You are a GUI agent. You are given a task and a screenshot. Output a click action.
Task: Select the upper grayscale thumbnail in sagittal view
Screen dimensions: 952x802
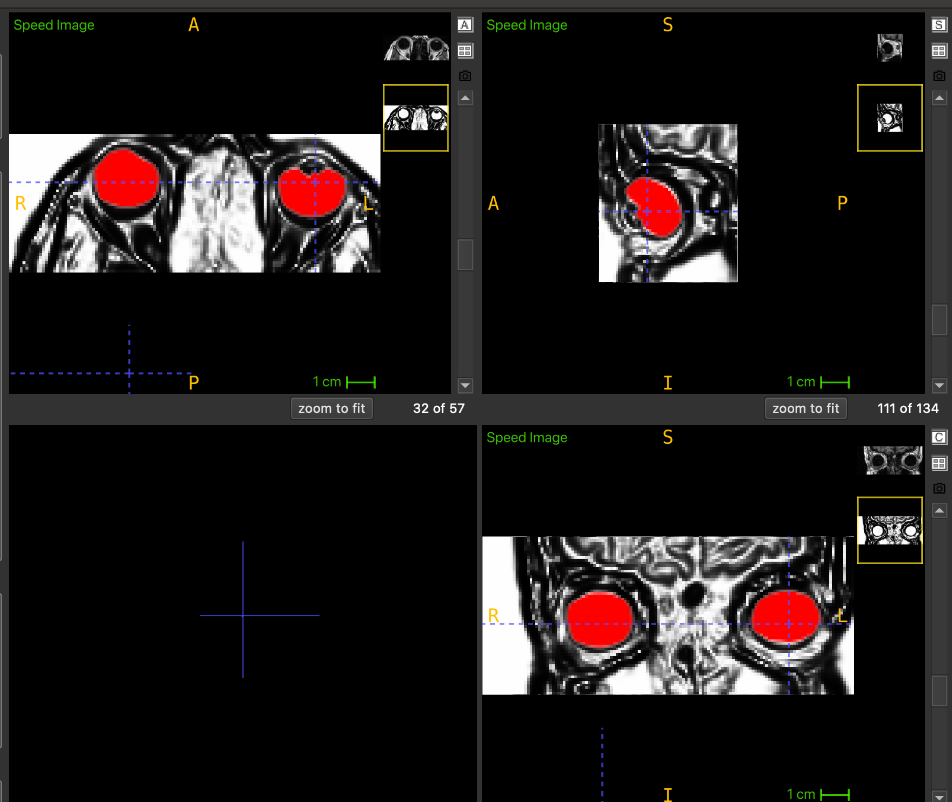point(890,47)
